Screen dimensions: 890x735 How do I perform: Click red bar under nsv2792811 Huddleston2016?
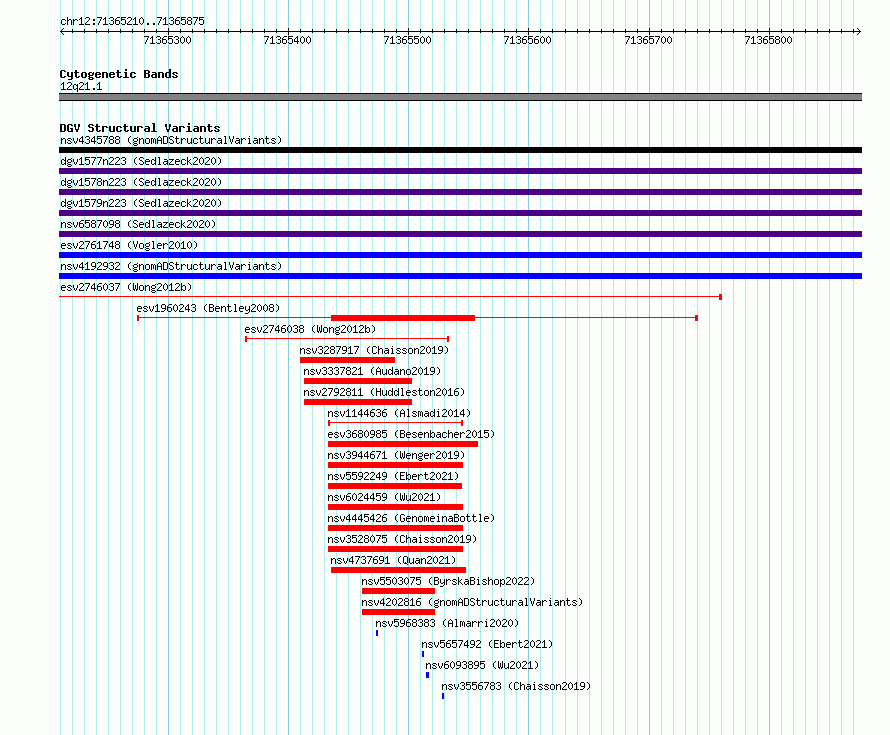pos(358,402)
